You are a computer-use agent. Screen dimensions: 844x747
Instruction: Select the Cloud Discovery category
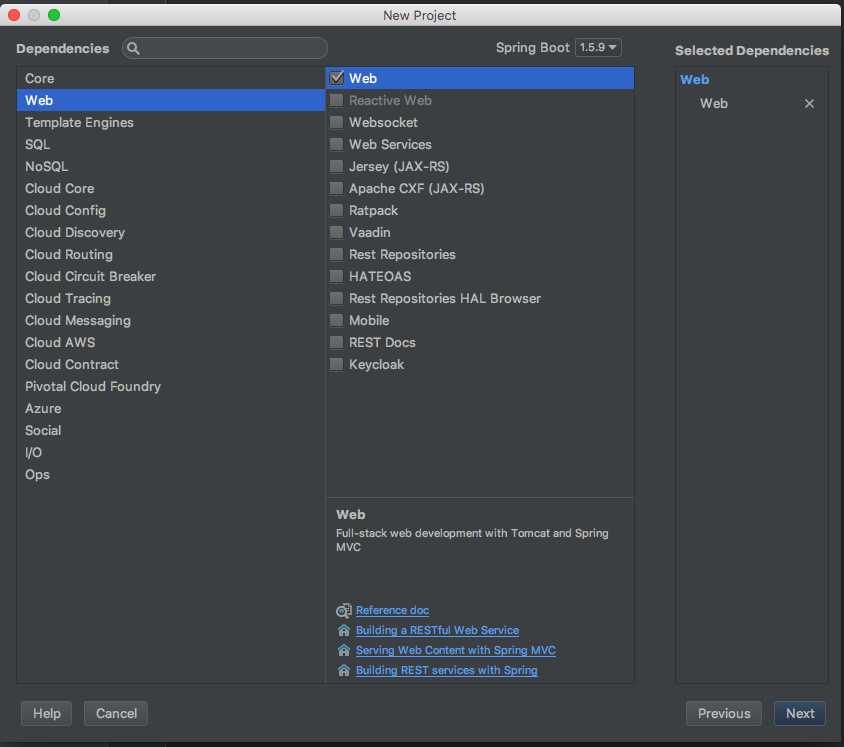[171, 232]
